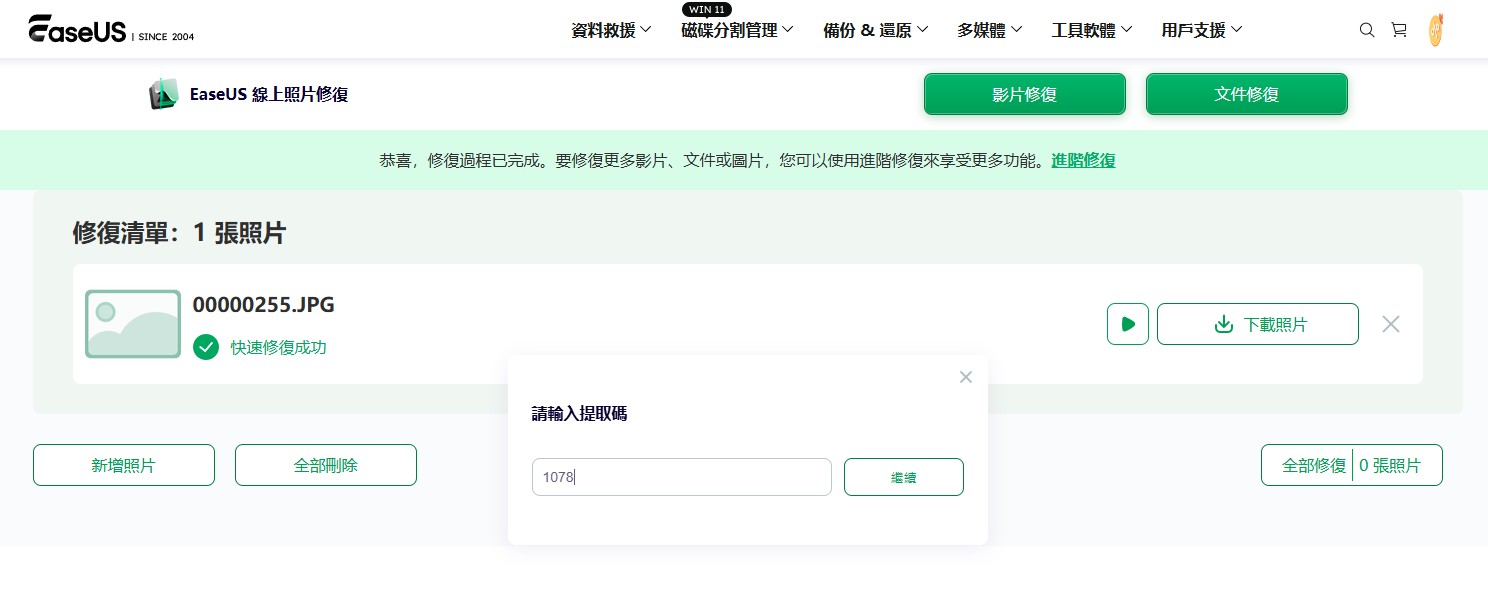Click the 繼續 continue button
Image resolution: width=1488 pixels, height=593 pixels.
[904, 477]
